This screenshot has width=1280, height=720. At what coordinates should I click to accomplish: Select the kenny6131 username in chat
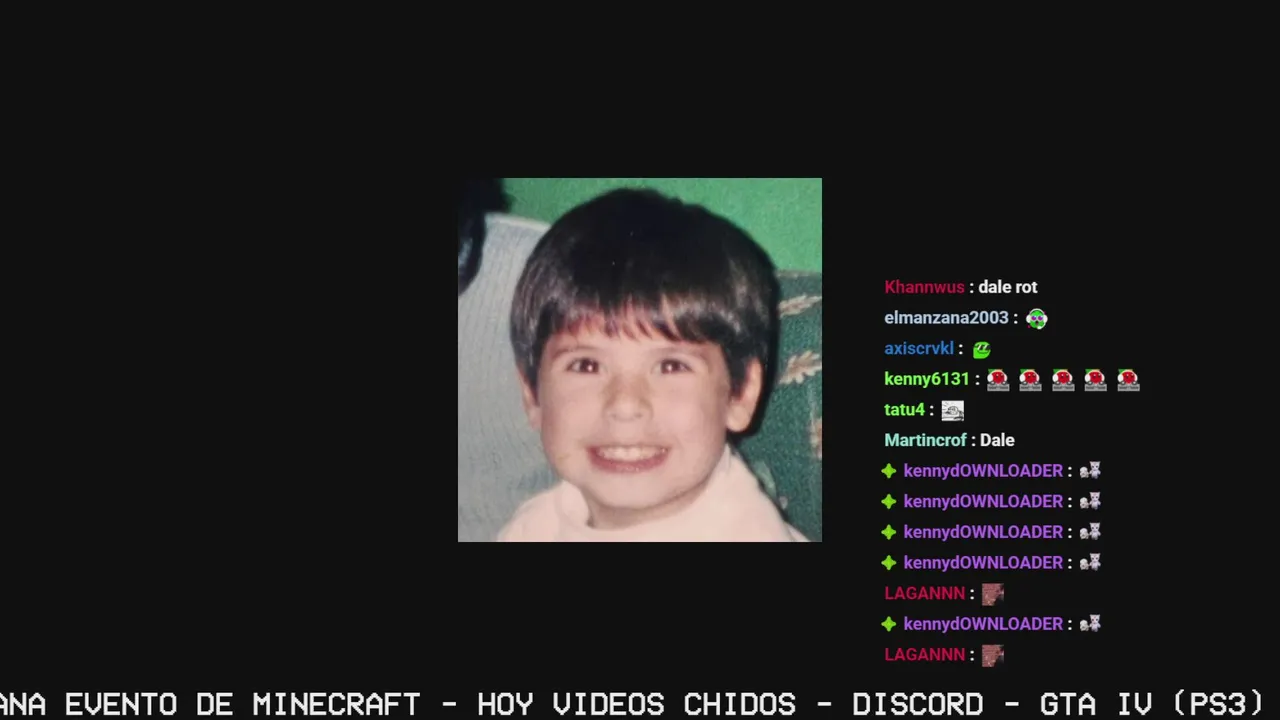pos(927,379)
